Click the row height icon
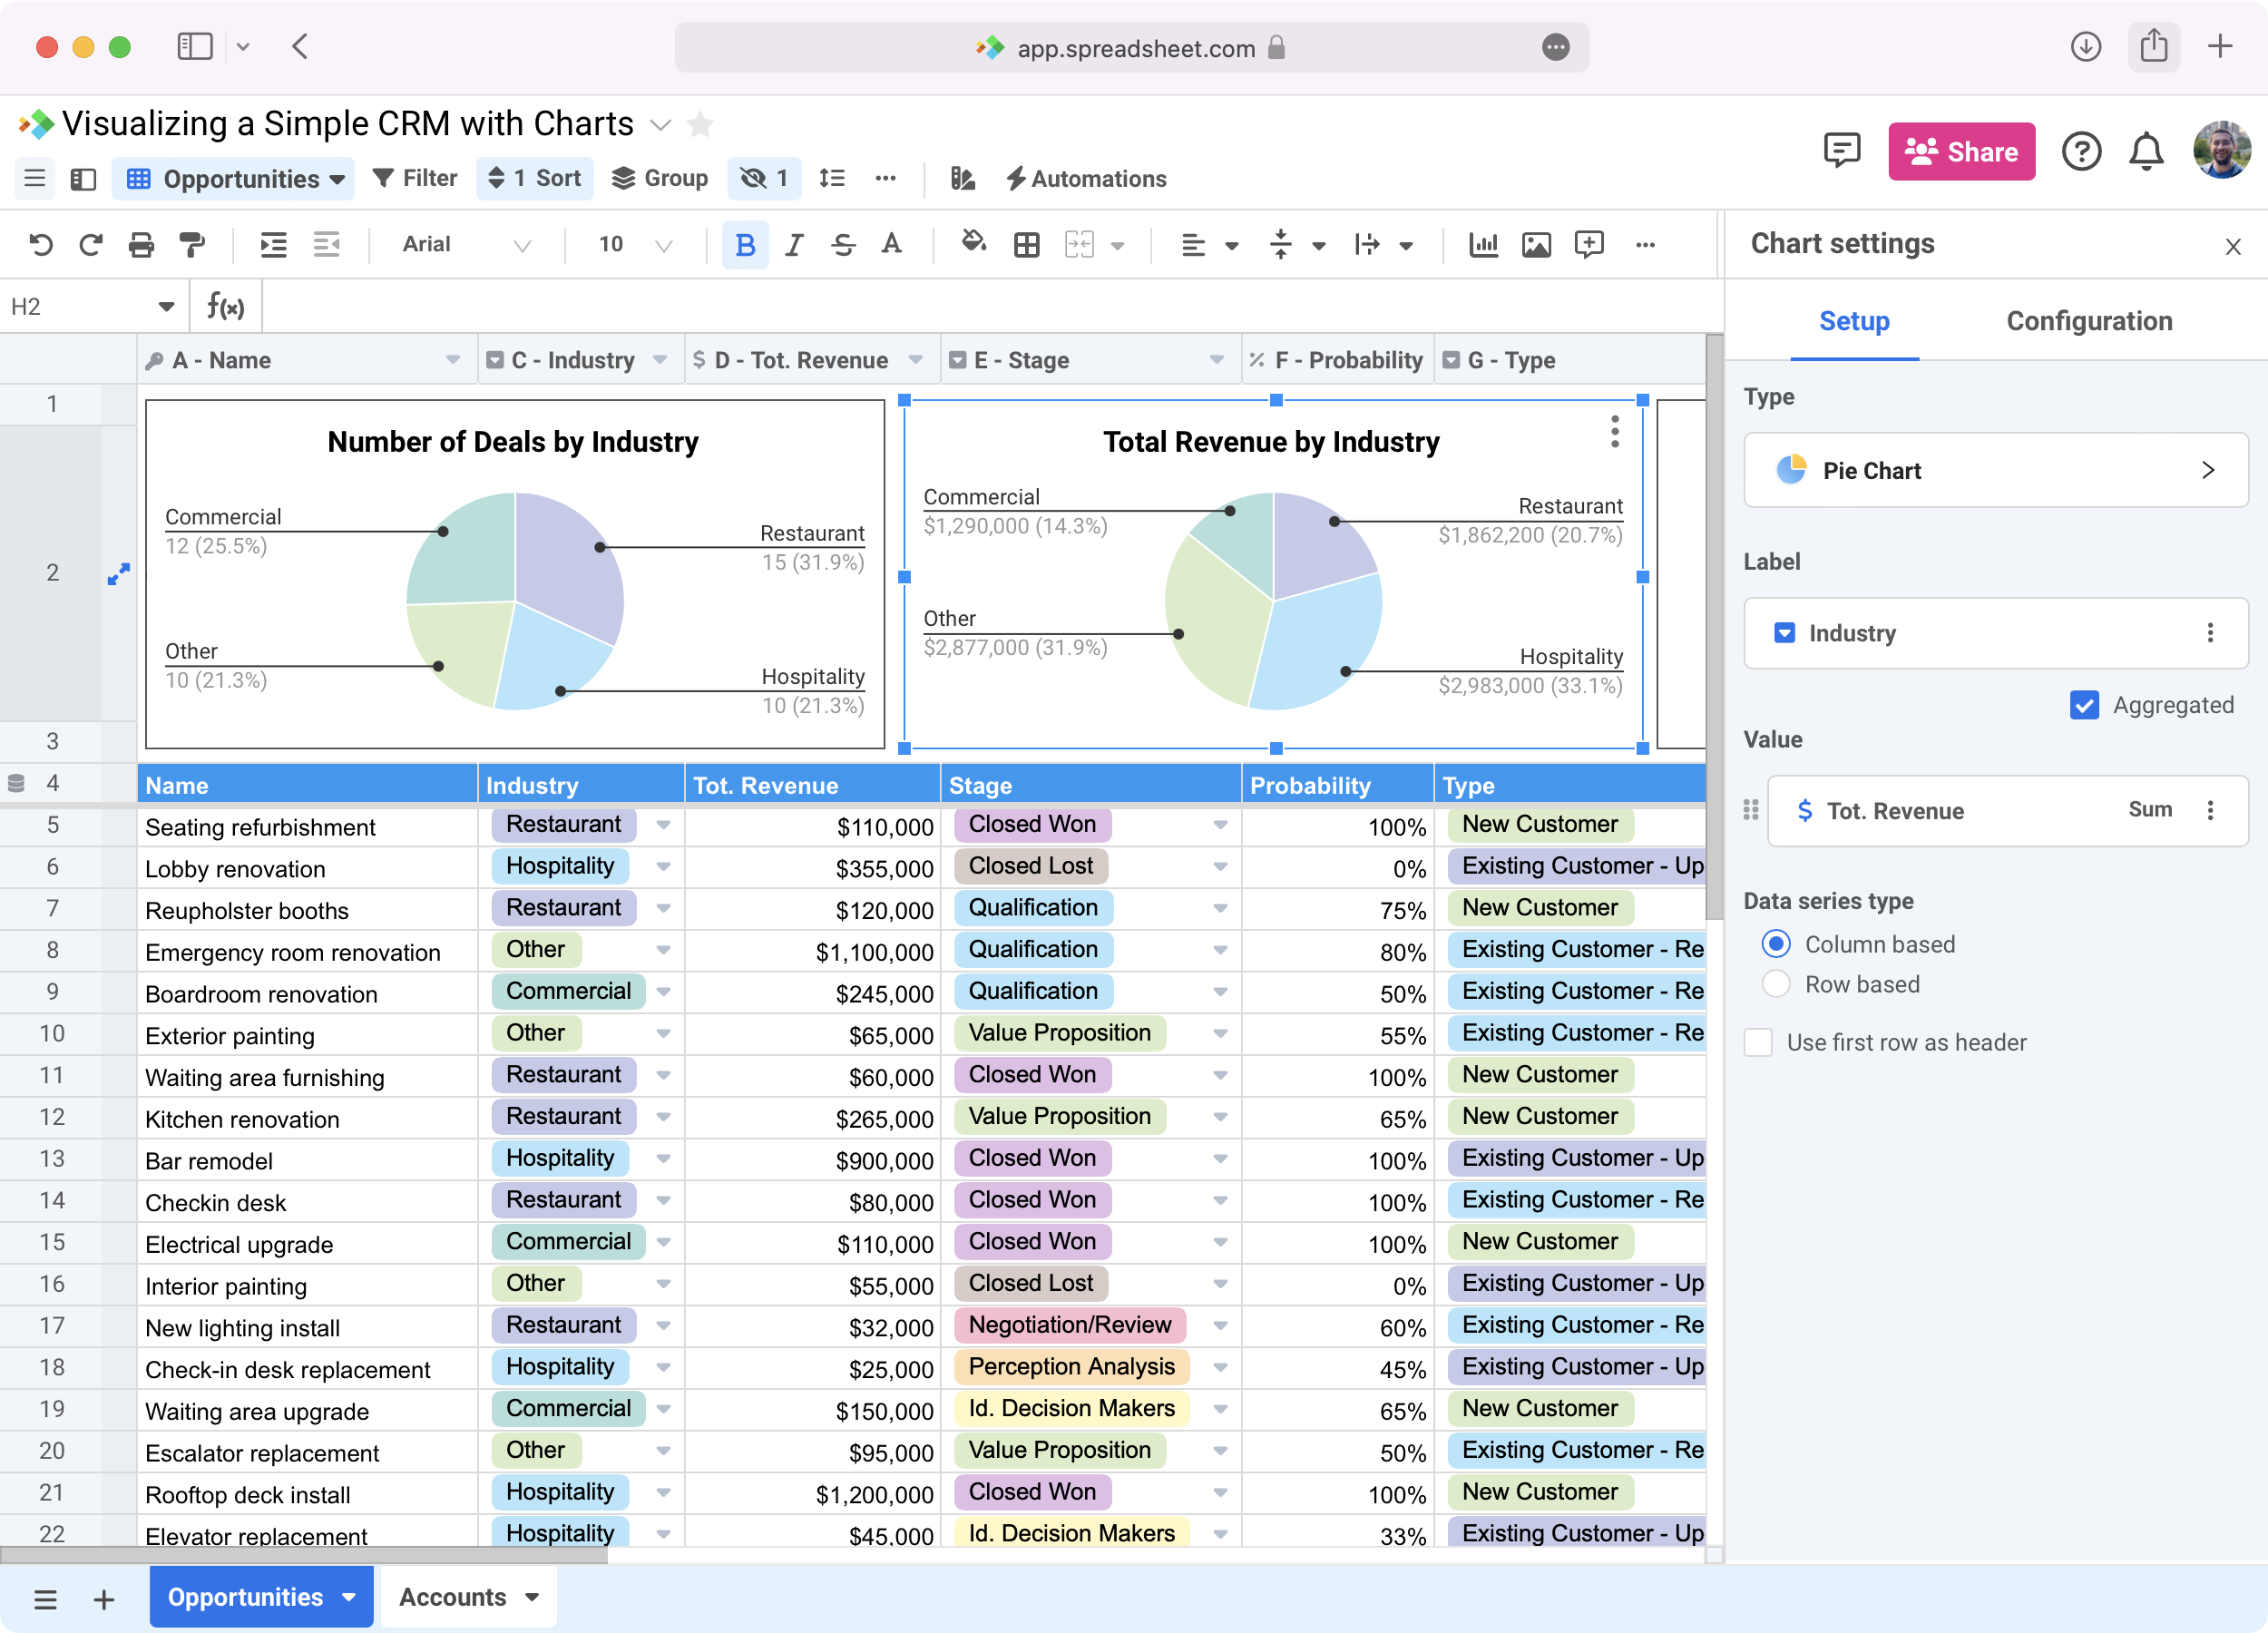The width and height of the screenshot is (2268, 1633). (832, 178)
